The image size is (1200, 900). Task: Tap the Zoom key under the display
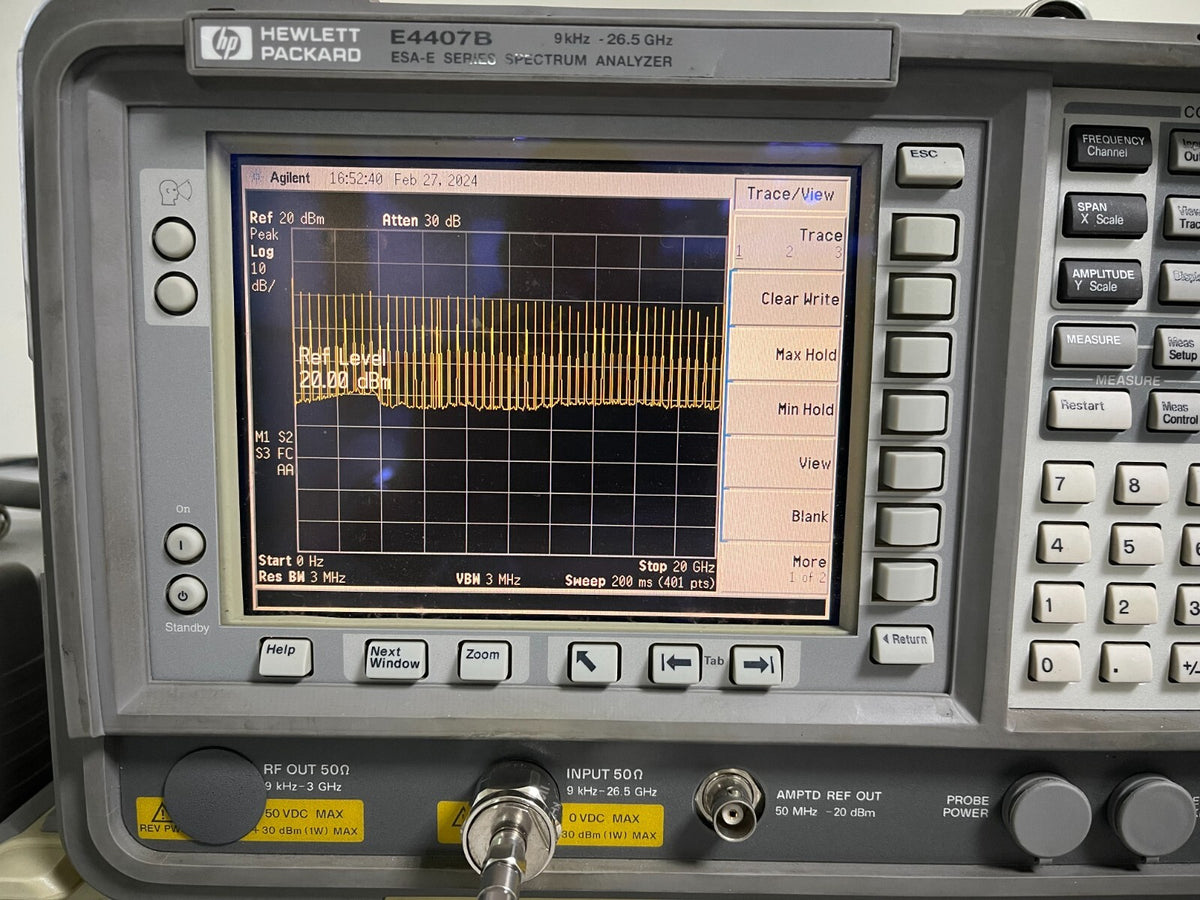coord(484,661)
